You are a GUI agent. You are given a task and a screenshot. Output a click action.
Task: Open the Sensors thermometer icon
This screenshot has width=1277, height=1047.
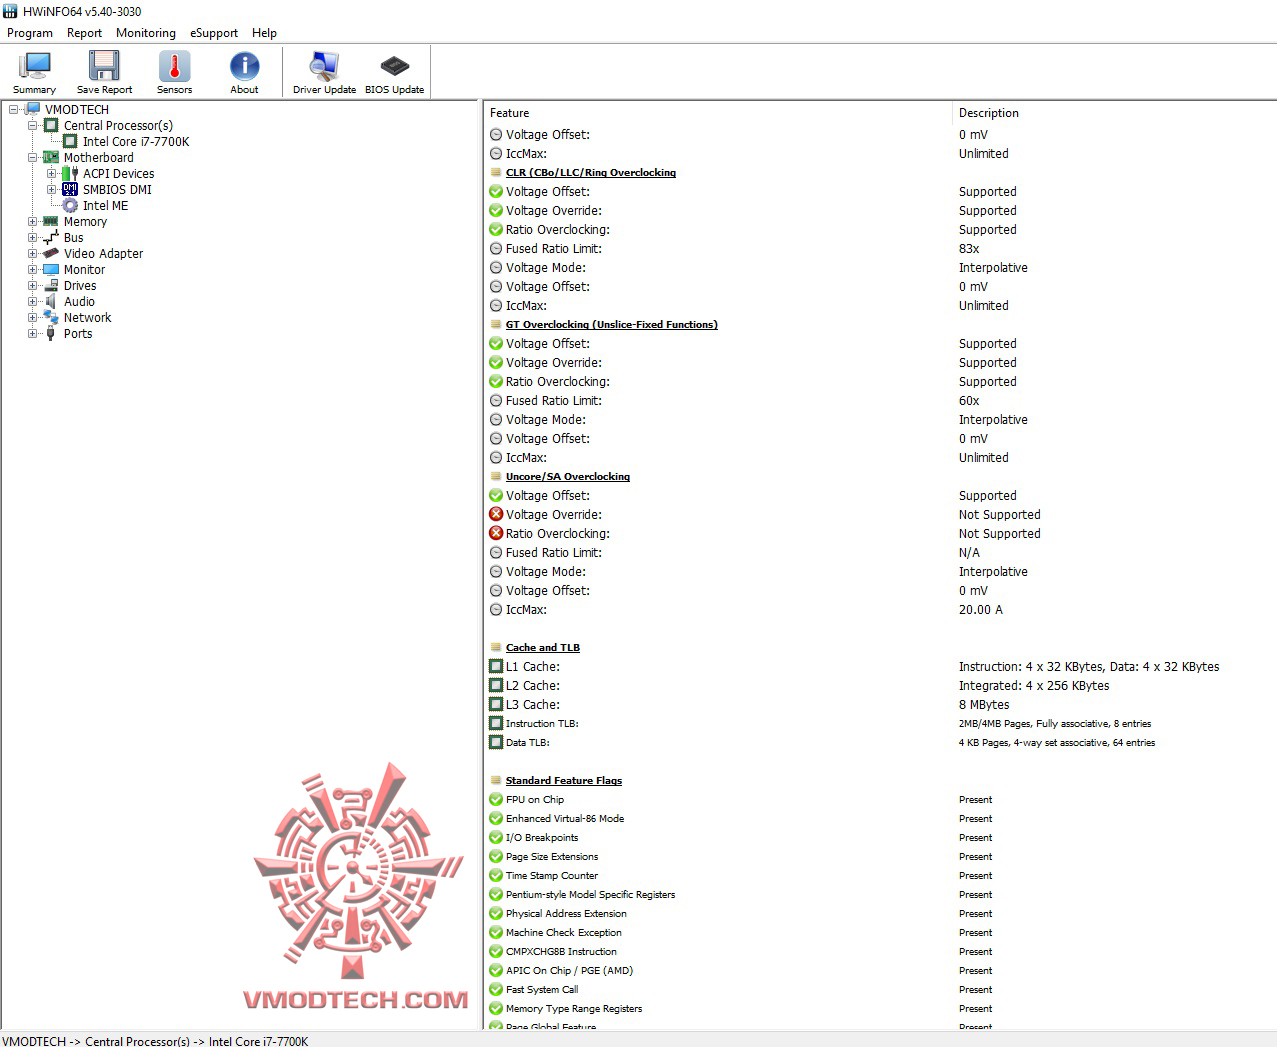click(174, 66)
